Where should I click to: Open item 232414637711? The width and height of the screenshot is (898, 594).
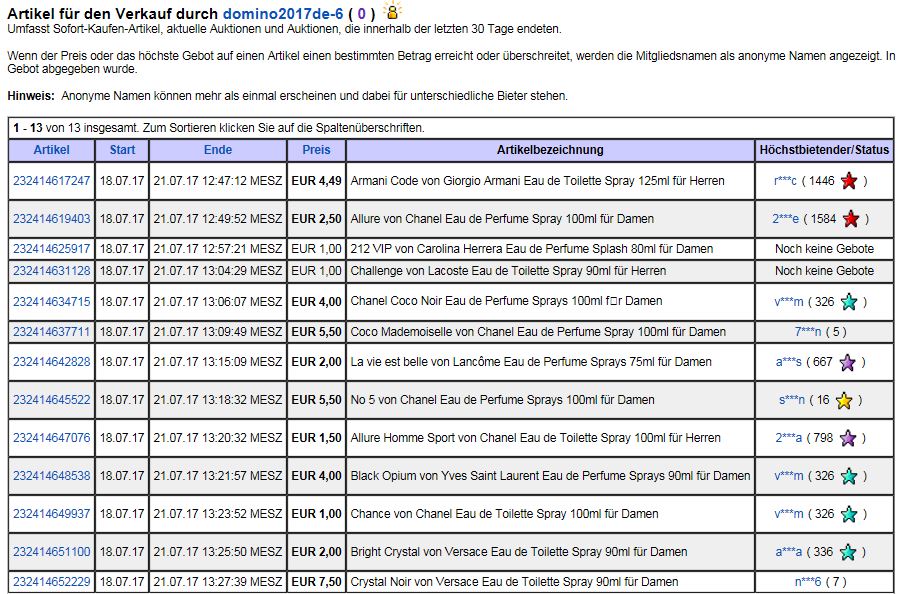pos(52,332)
